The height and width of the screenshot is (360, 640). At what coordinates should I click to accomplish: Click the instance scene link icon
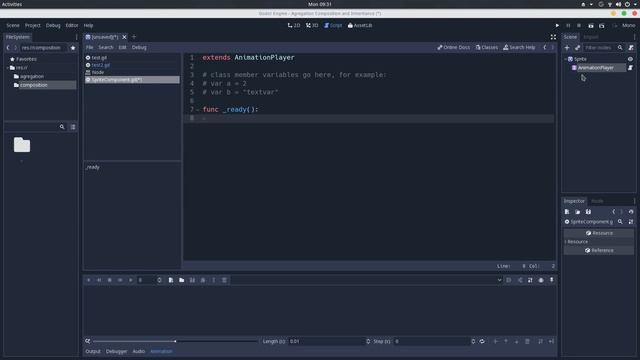point(577,48)
